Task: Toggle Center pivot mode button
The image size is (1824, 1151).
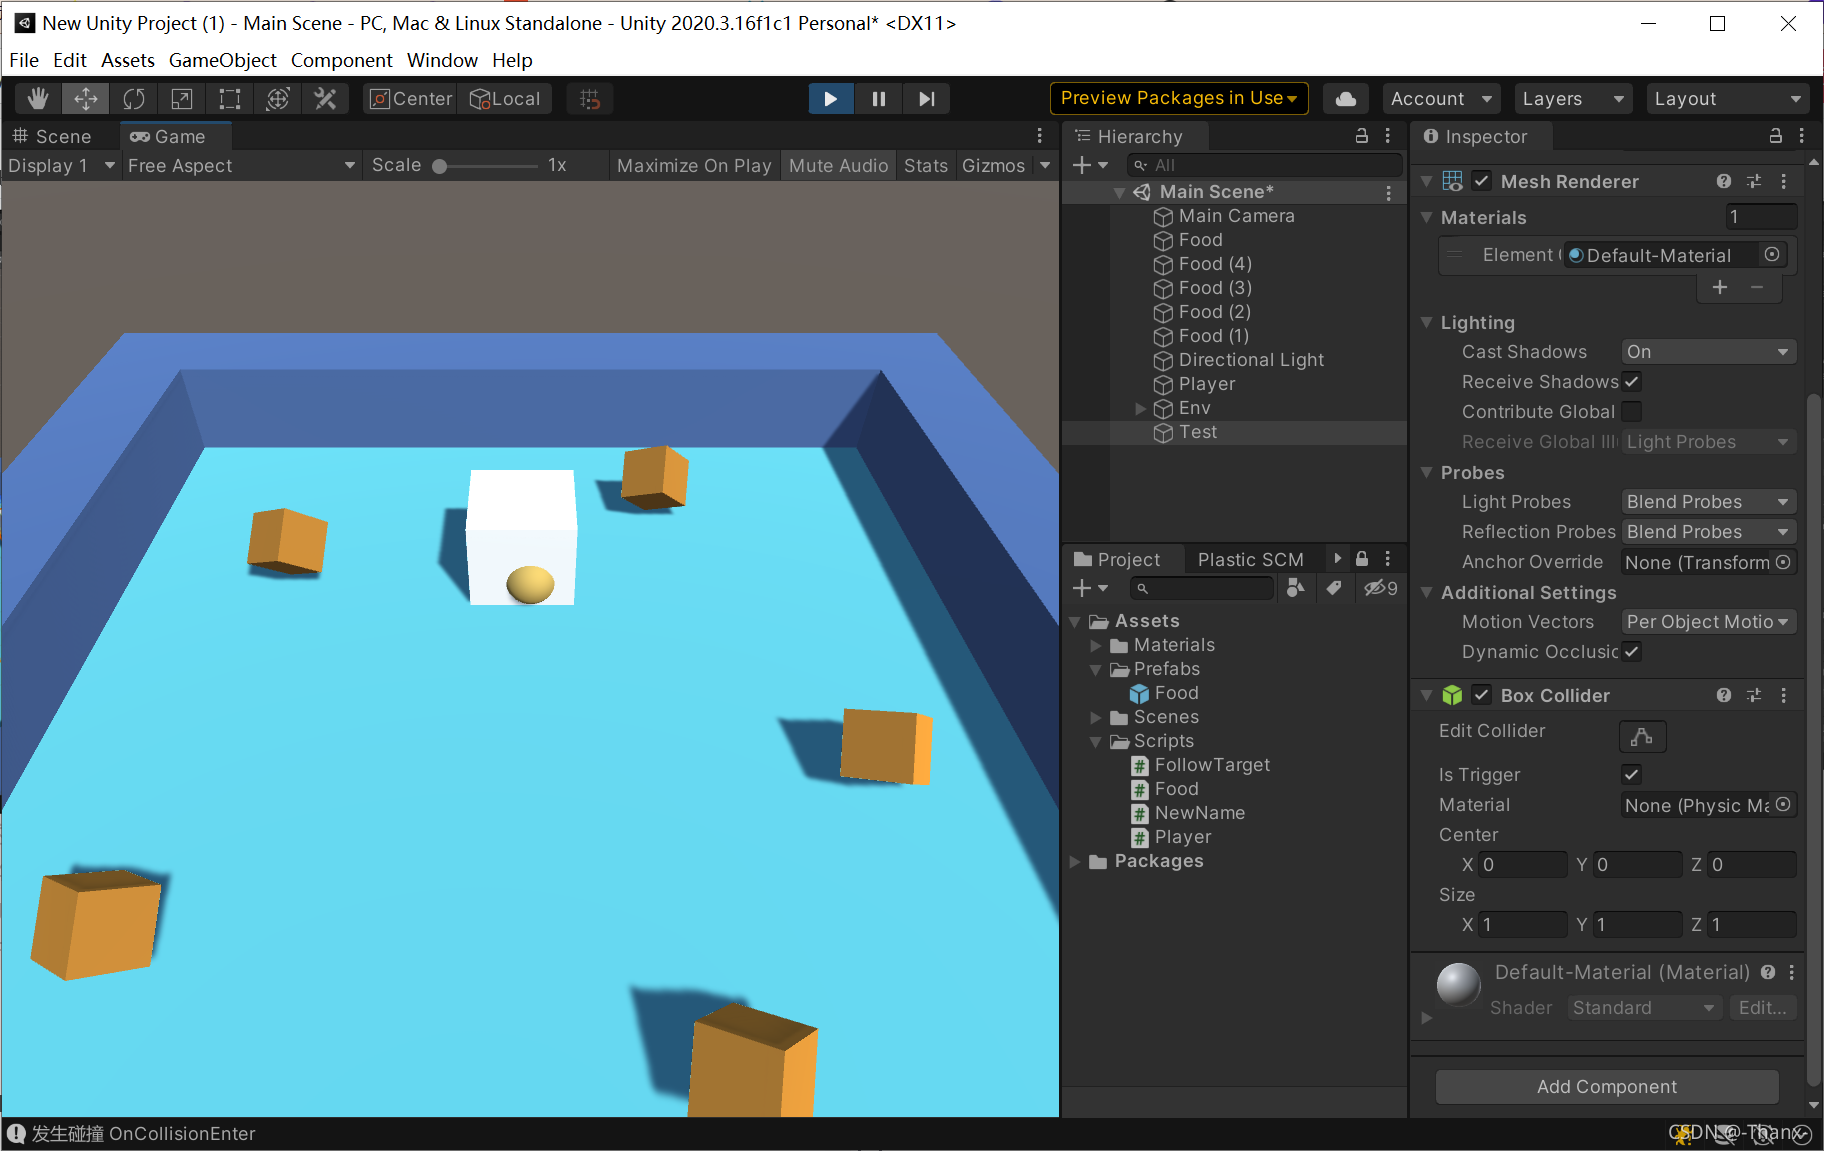Action: coord(411,99)
